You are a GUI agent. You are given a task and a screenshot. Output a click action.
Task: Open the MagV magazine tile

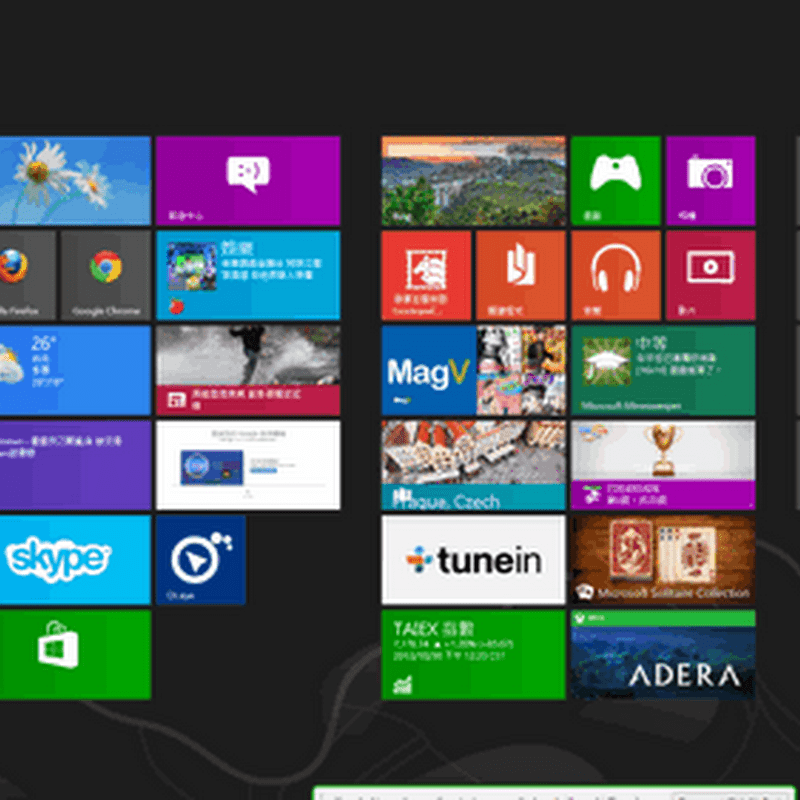click(473, 370)
